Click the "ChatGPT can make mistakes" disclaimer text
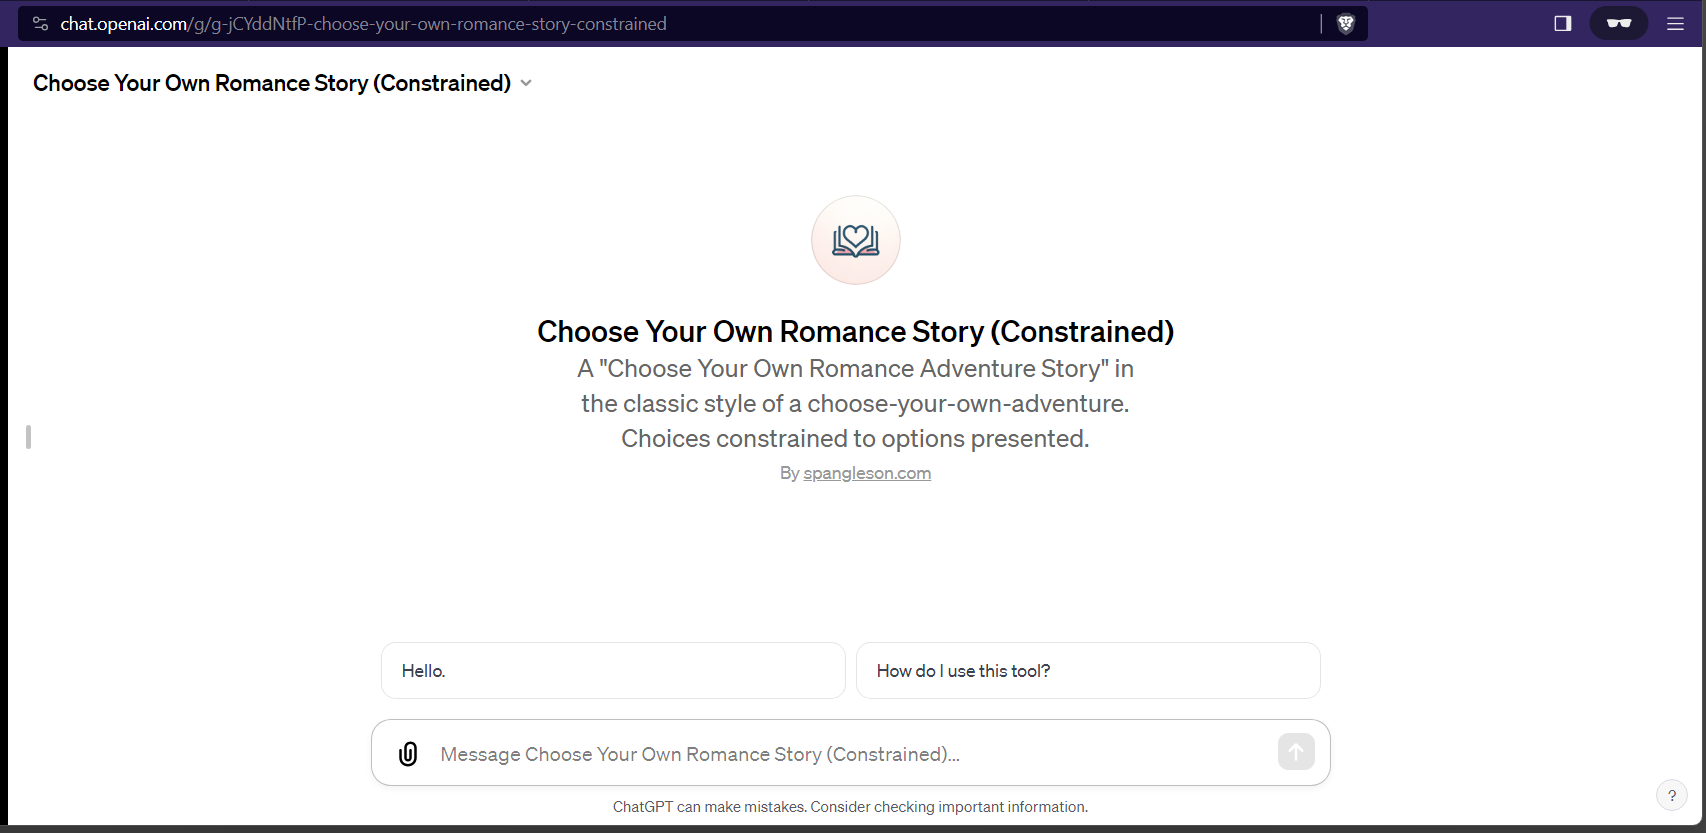The width and height of the screenshot is (1706, 833). pyautogui.click(x=850, y=807)
